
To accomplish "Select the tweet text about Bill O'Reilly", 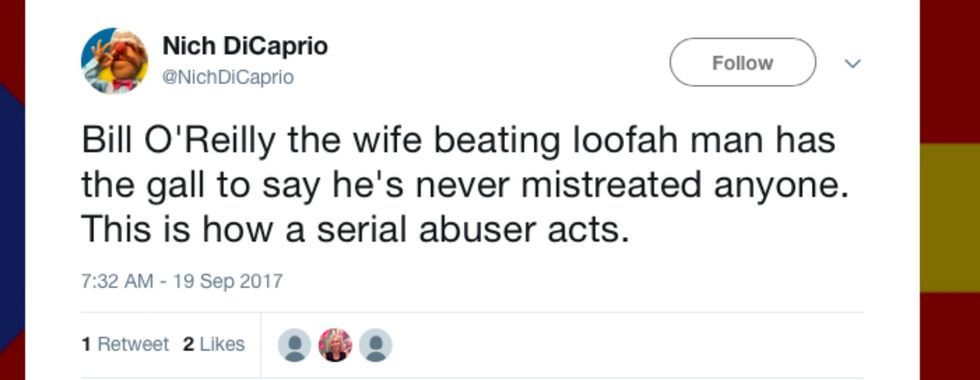I will tap(466, 185).
